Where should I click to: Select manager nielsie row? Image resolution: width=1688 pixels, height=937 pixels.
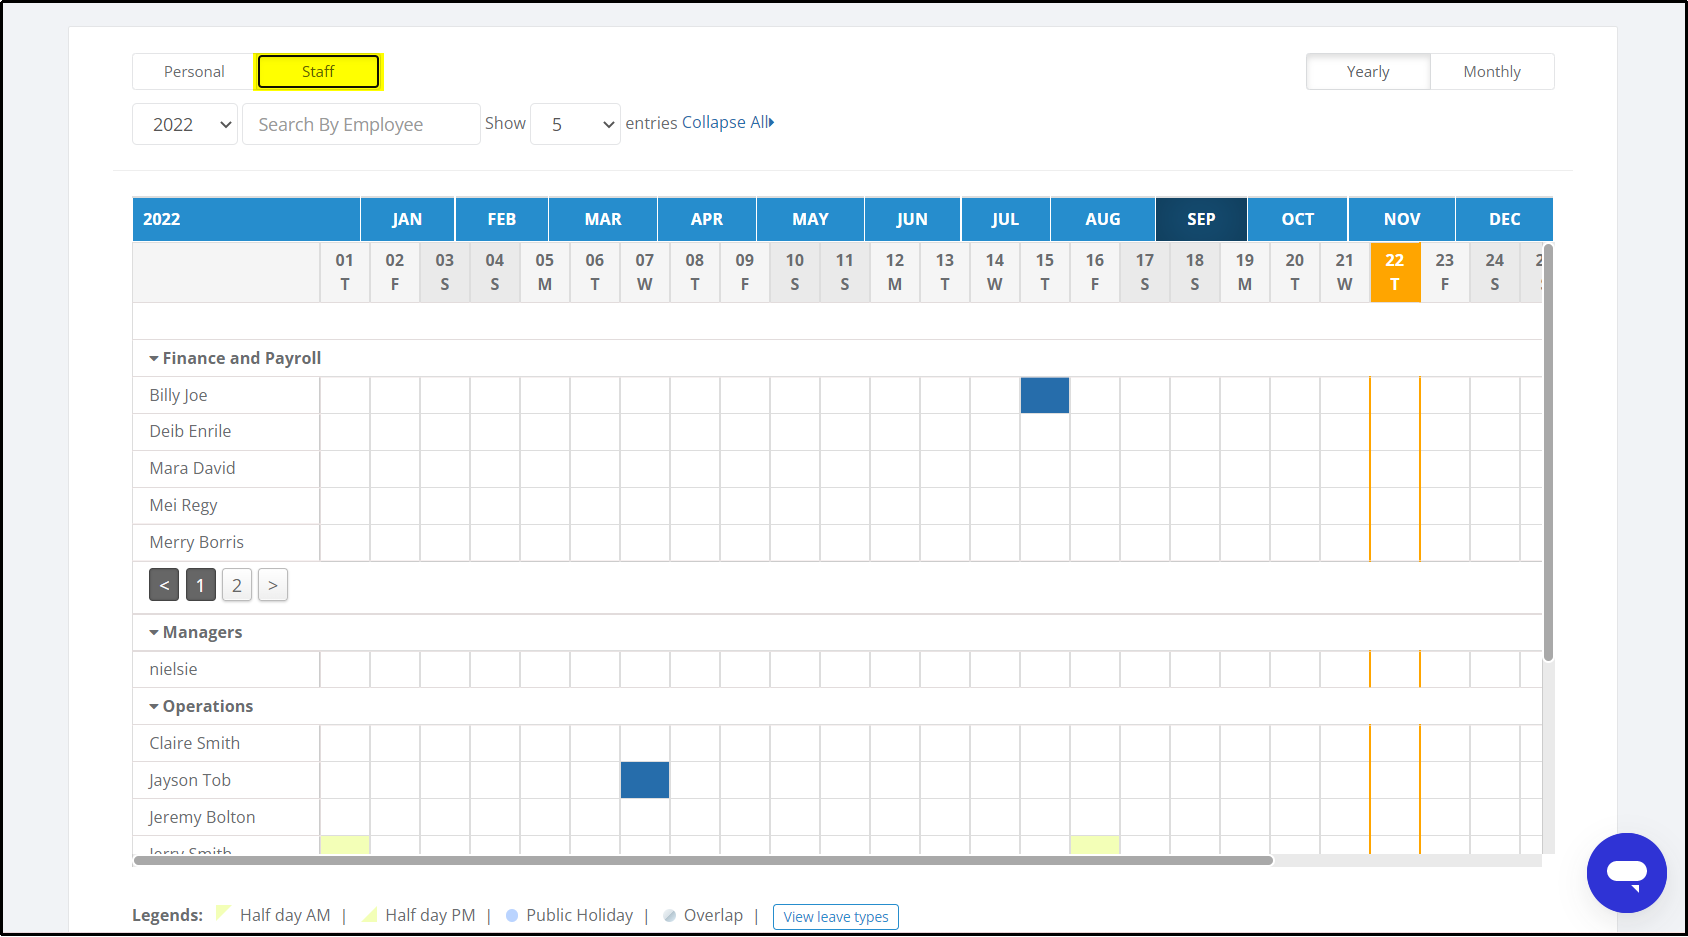pyautogui.click(x=173, y=669)
